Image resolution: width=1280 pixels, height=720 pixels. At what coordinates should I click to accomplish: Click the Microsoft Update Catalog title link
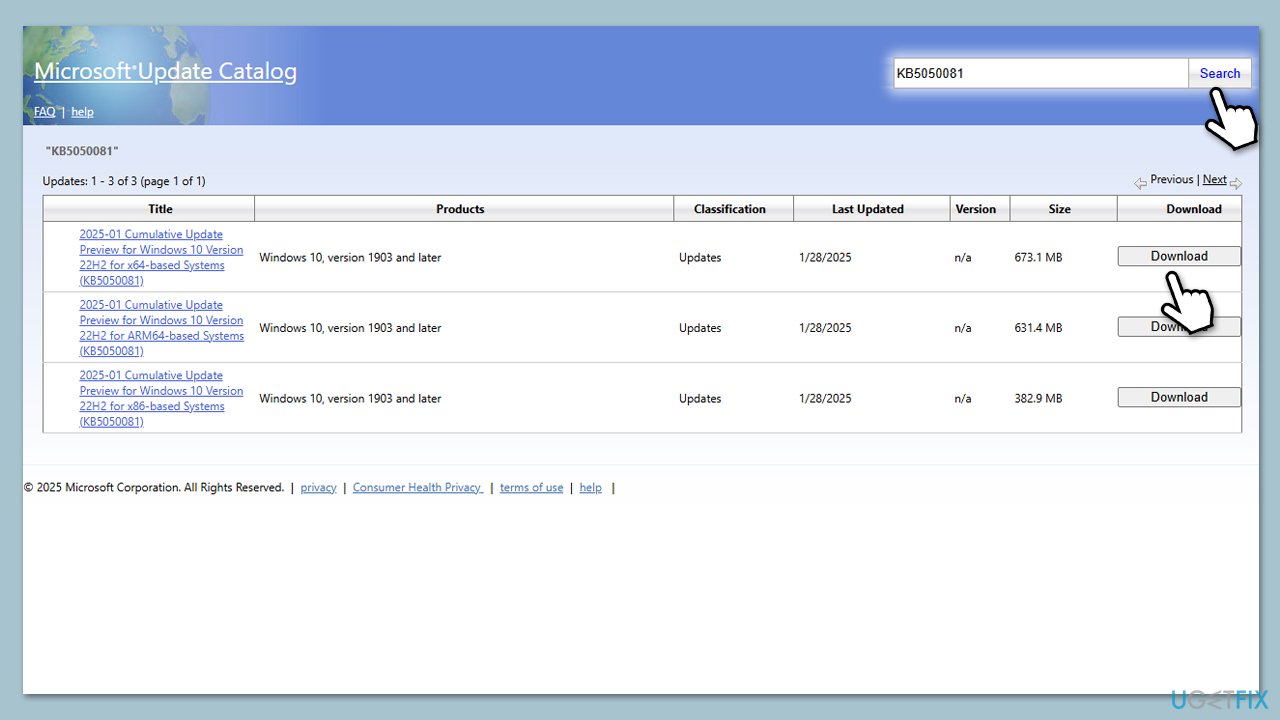click(165, 71)
